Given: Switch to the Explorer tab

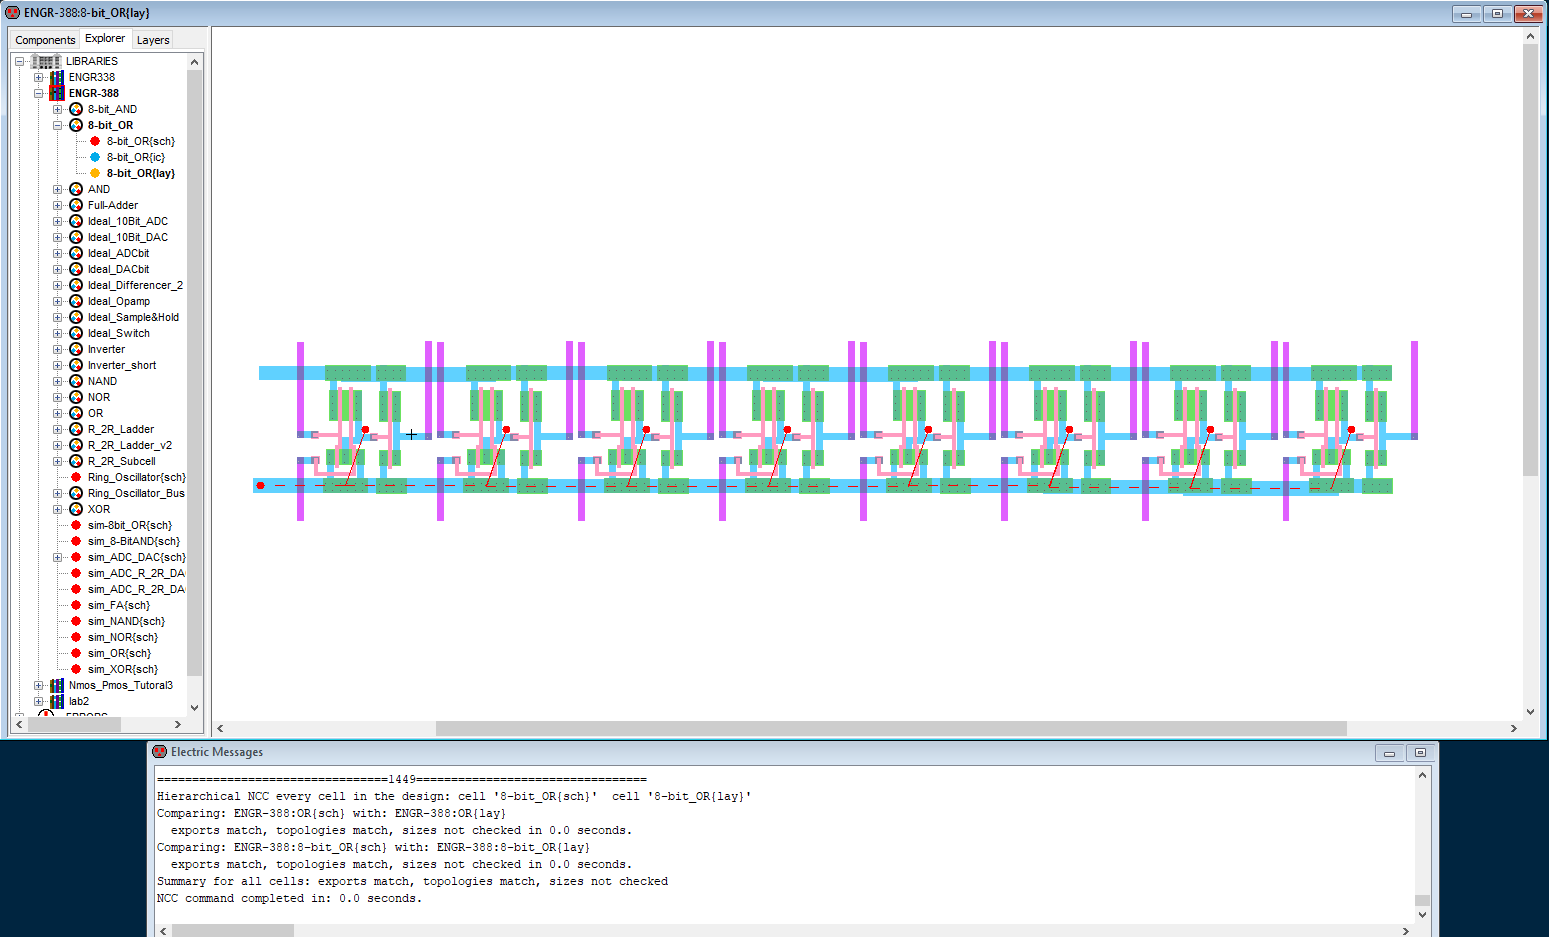Looking at the screenshot, I should [105, 38].
